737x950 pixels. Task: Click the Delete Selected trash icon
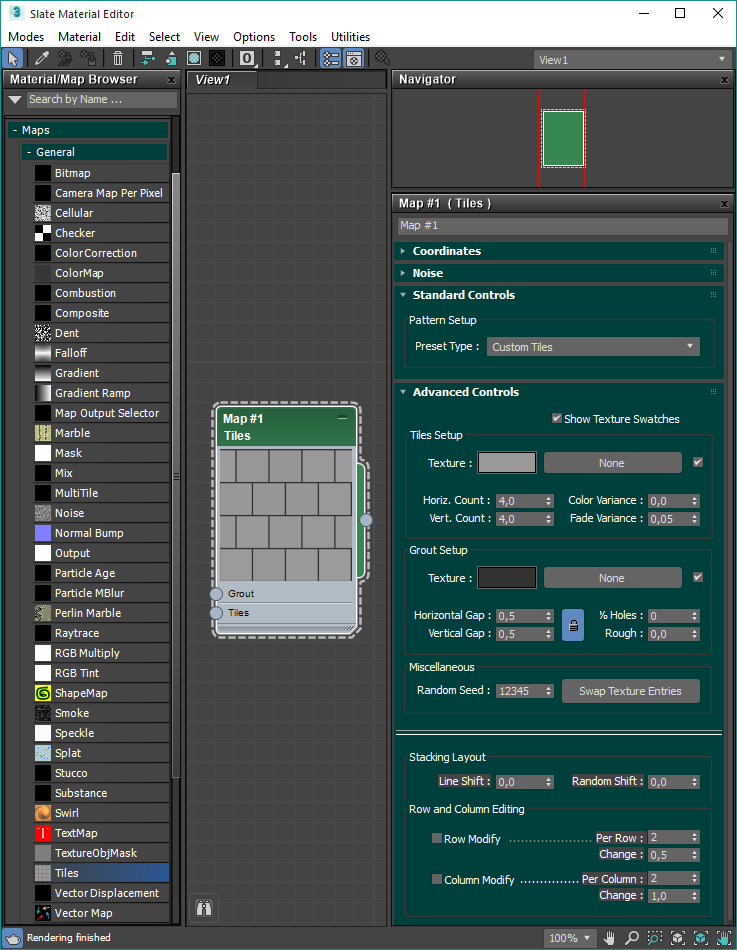pos(118,59)
